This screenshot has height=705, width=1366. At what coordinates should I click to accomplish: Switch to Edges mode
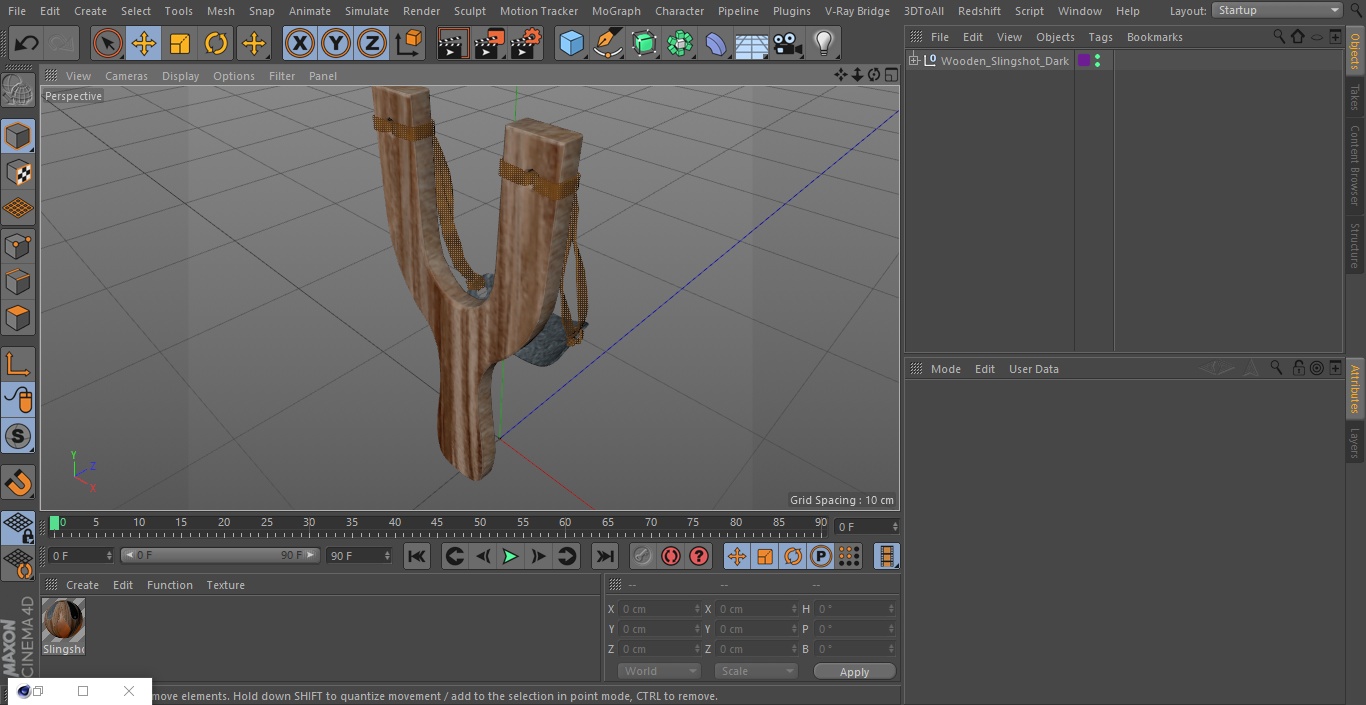coord(18,281)
